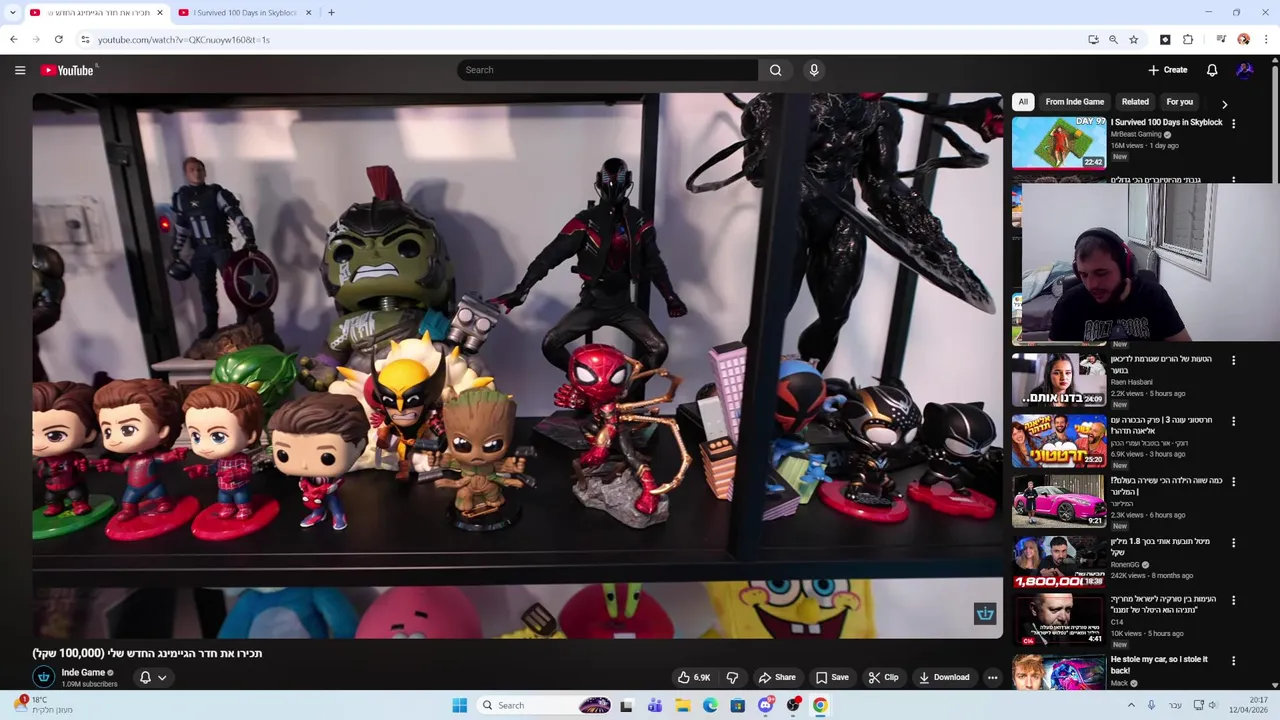Open the tab search dropdown arrow
This screenshot has height=720, width=1280.
click(x=12, y=13)
